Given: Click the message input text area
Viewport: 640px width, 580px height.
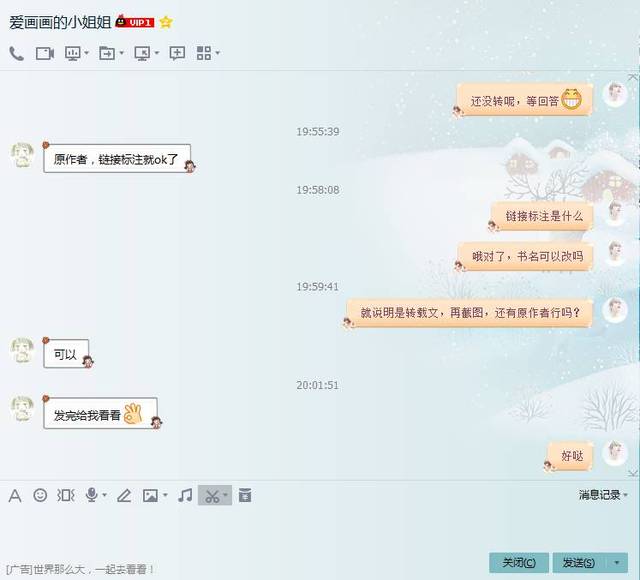Looking at the screenshot, I should (318, 529).
